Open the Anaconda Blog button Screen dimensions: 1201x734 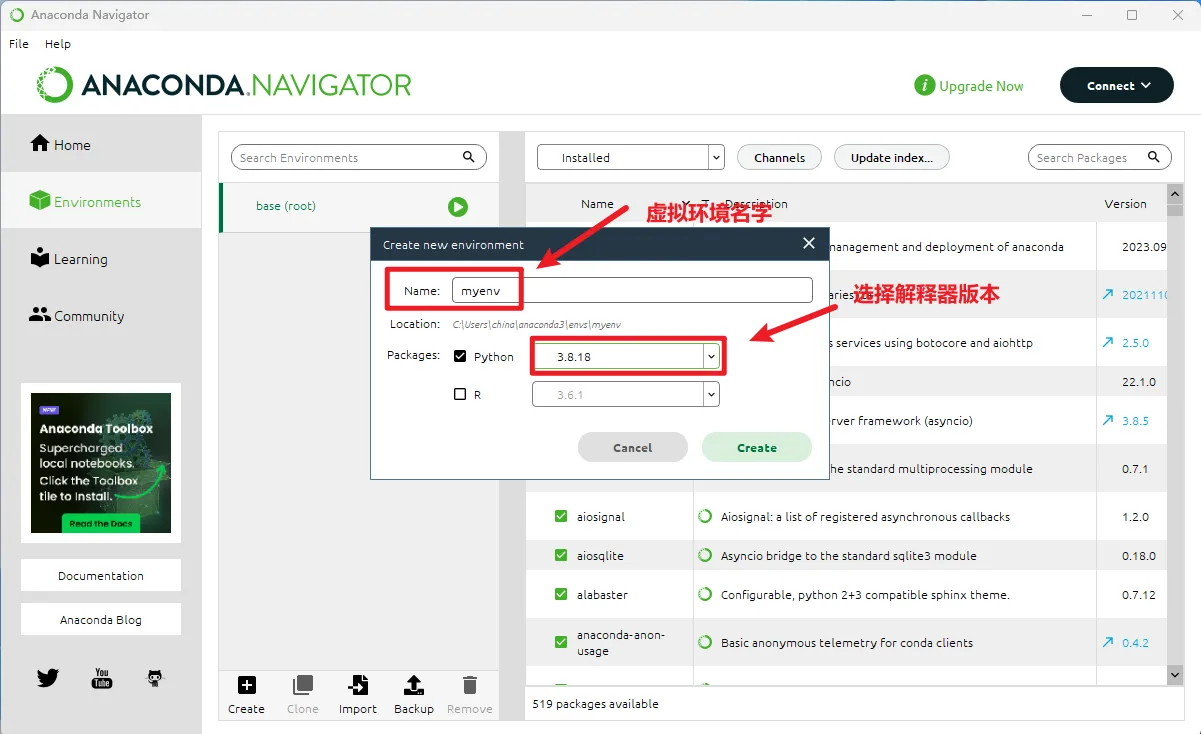pyautogui.click(x=101, y=619)
